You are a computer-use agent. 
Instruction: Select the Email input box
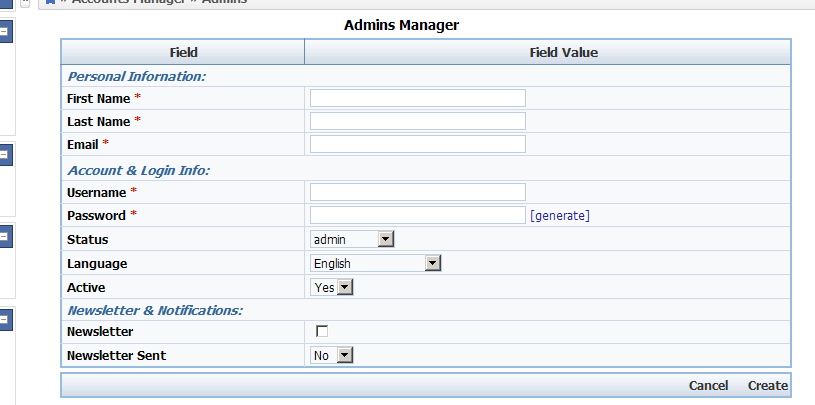tap(417, 144)
